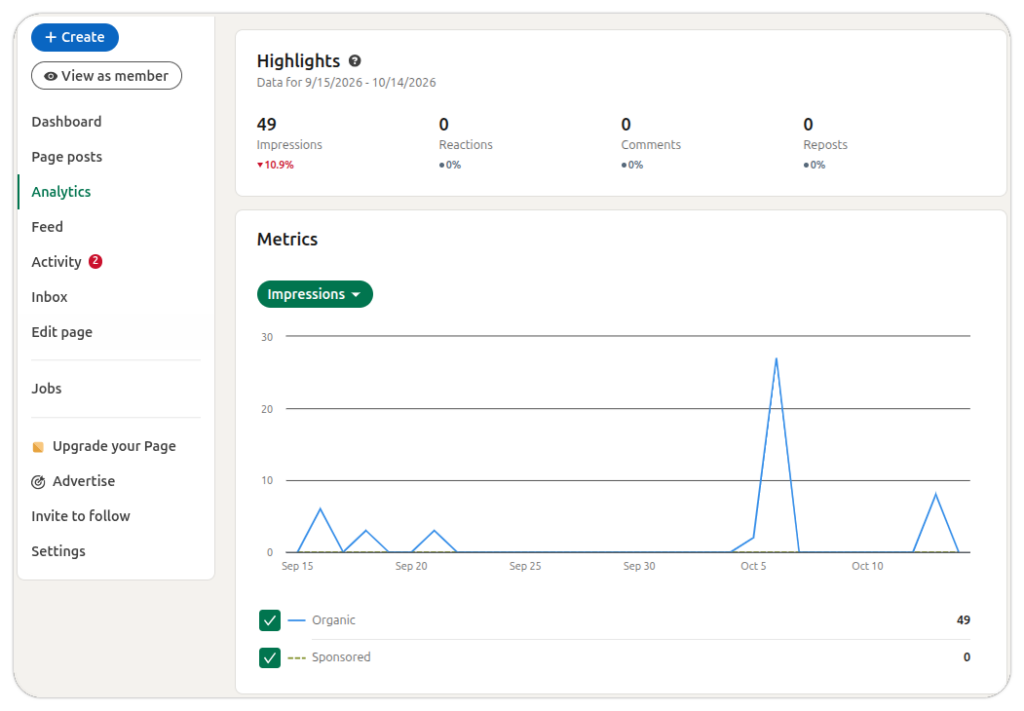Click the Oct 5 peak on chart

coord(776,359)
